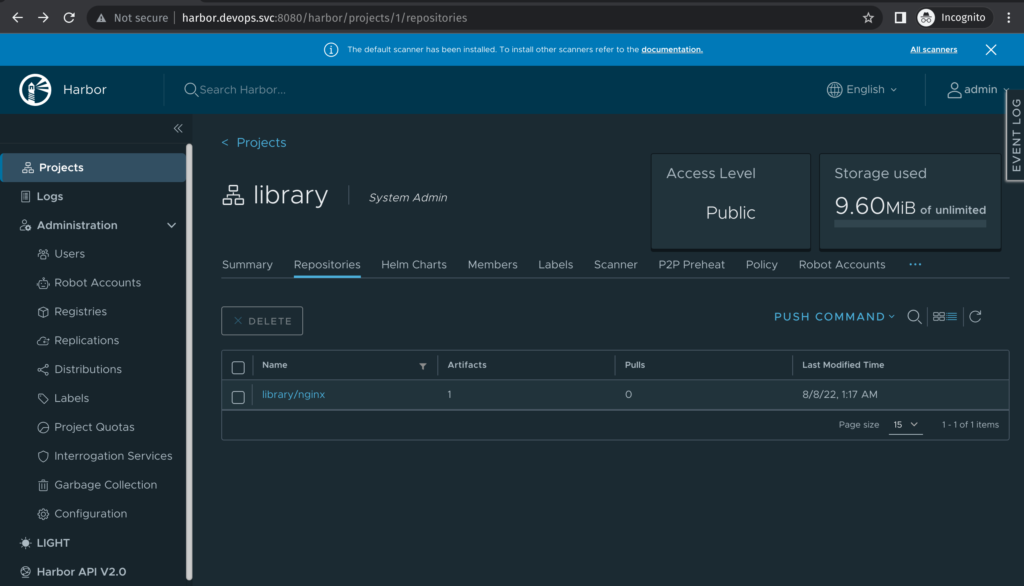Click the Harbor lighthouse logo
The image size is (1024, 586).
(35, 90)
